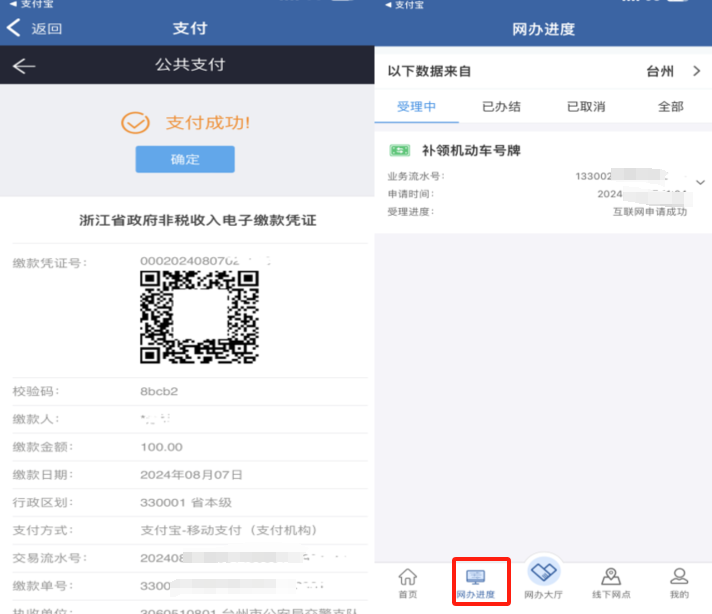Screen dimensions: 712x614
Task: Tap the 返回 back chevron icon
Action: 14,28
